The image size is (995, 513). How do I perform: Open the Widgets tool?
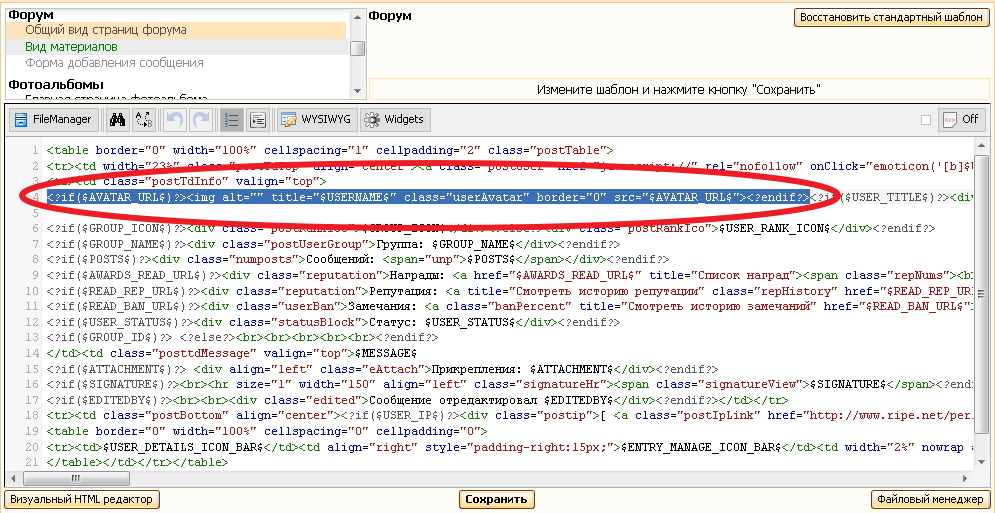tap(395, 120)
